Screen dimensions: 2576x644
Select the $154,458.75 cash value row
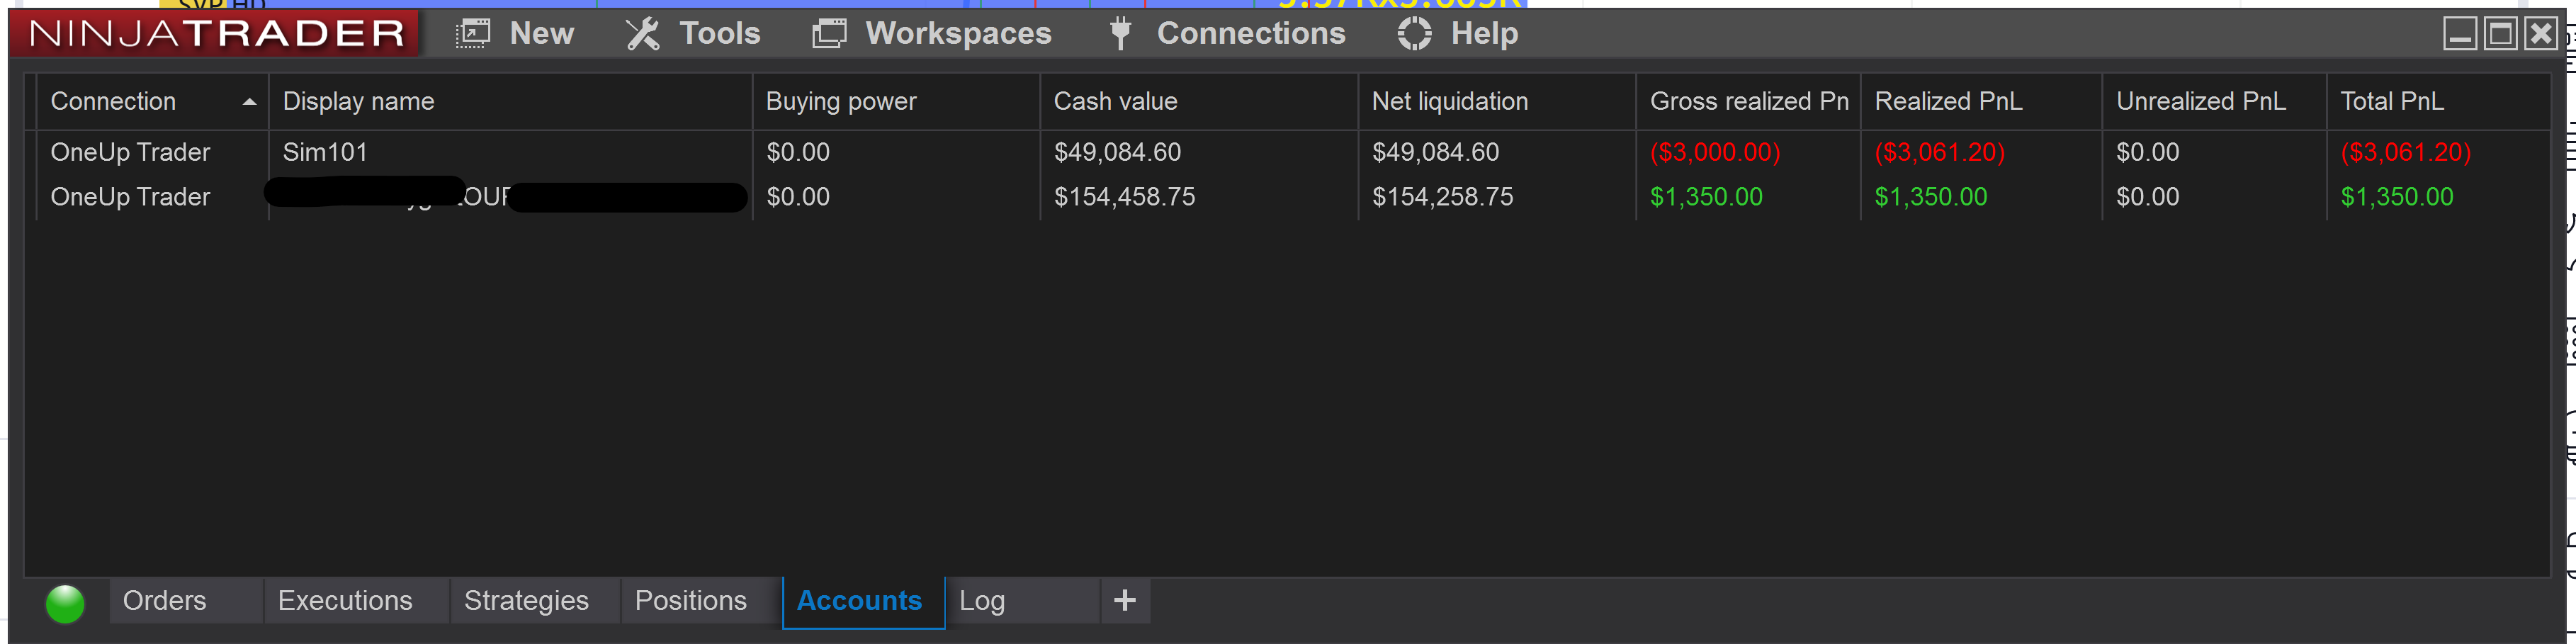coord(1288,197)
